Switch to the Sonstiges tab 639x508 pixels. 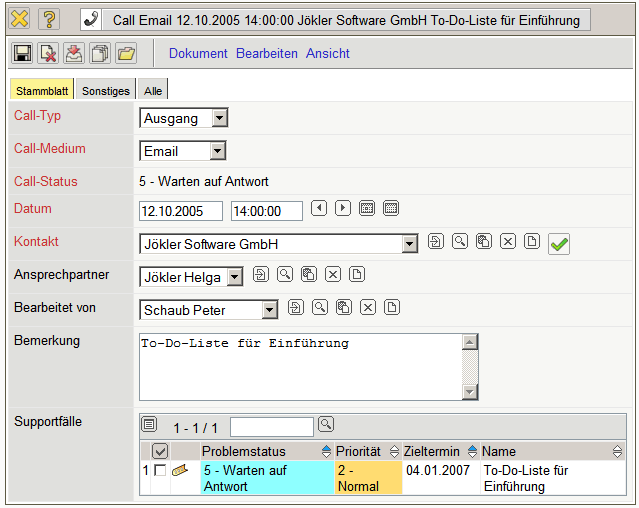pyautogui.click(x=106, y=91)
